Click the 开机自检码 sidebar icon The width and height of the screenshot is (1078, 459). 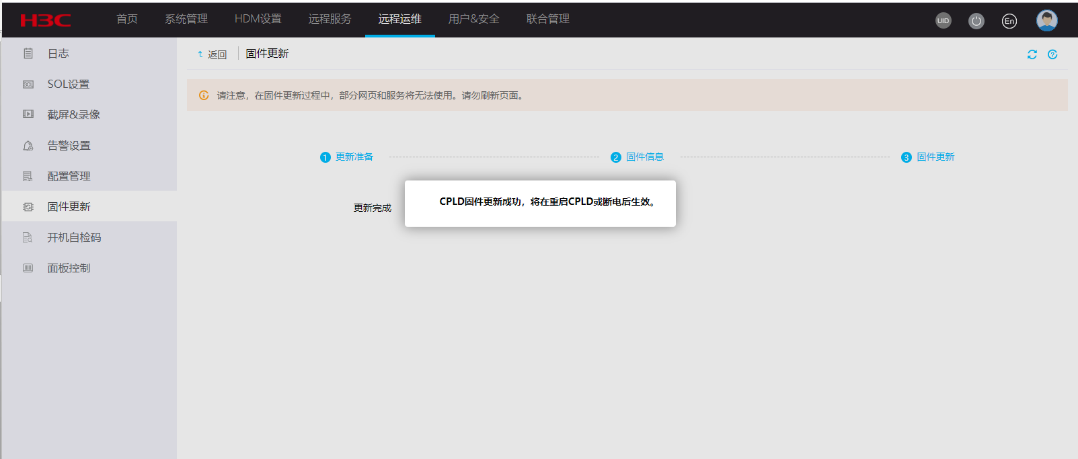tap(28, 238)
